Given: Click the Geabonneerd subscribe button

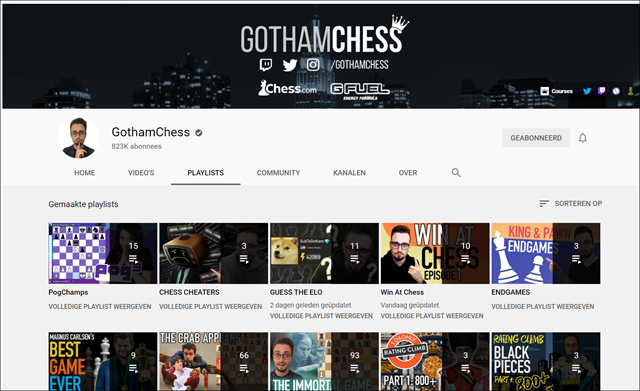Looking at the screenshot, I should point(536,138).
